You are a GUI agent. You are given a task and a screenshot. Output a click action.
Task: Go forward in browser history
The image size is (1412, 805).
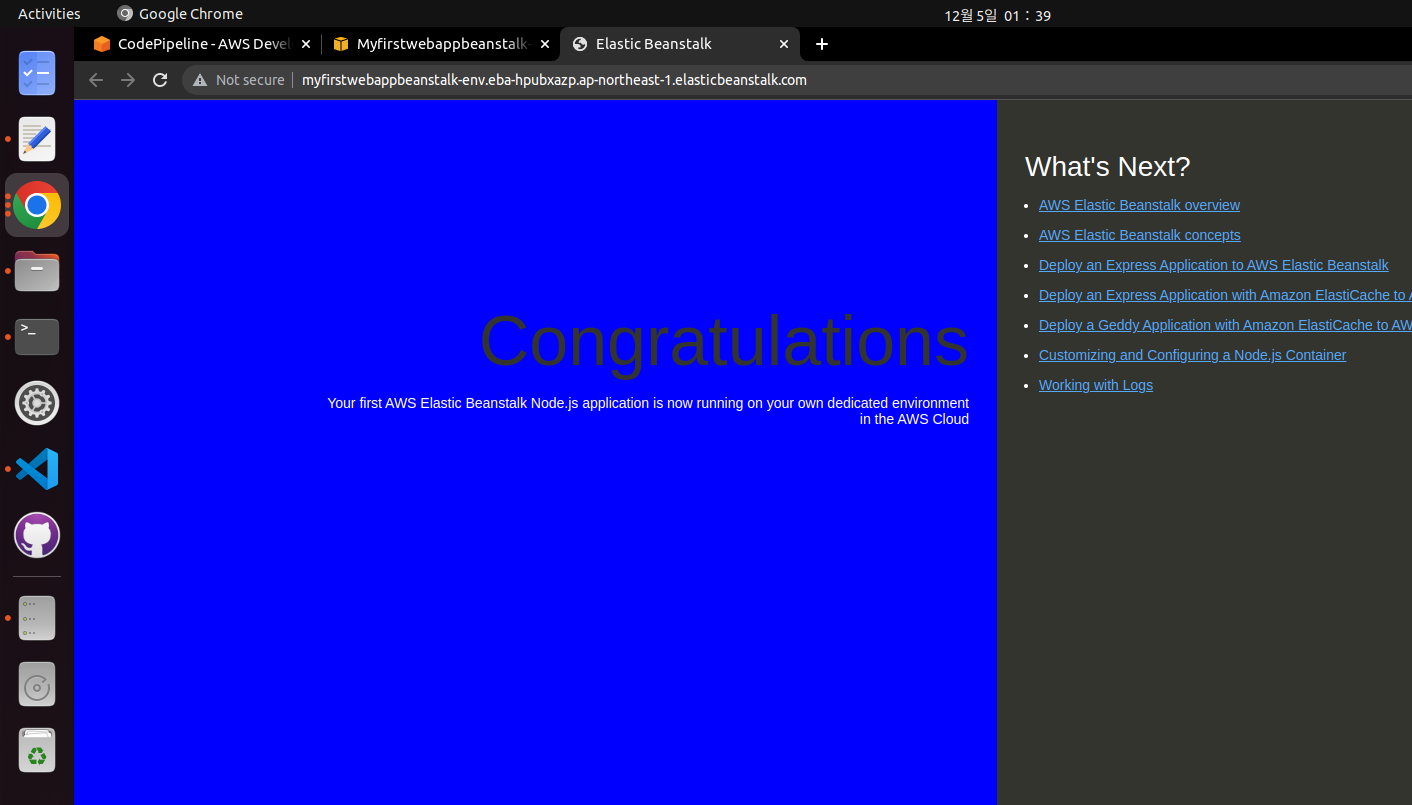coord(128,80)
